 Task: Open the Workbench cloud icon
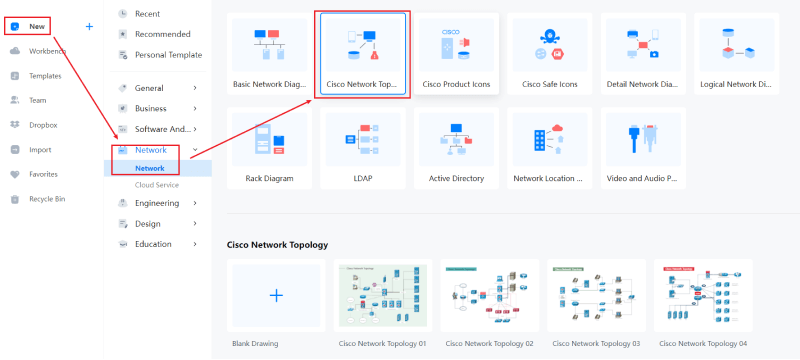(15, 51)
